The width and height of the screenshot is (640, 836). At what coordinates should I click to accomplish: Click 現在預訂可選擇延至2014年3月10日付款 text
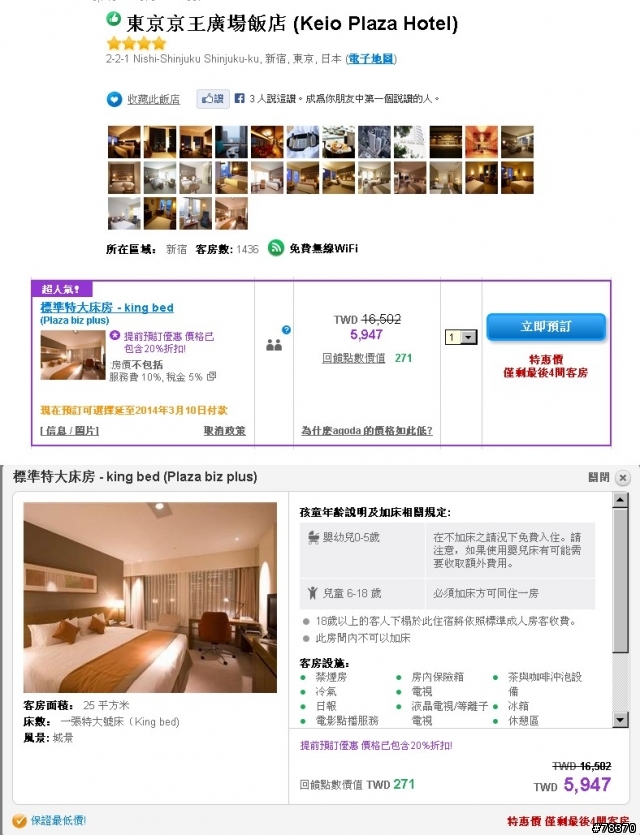(x=134, y=410)
